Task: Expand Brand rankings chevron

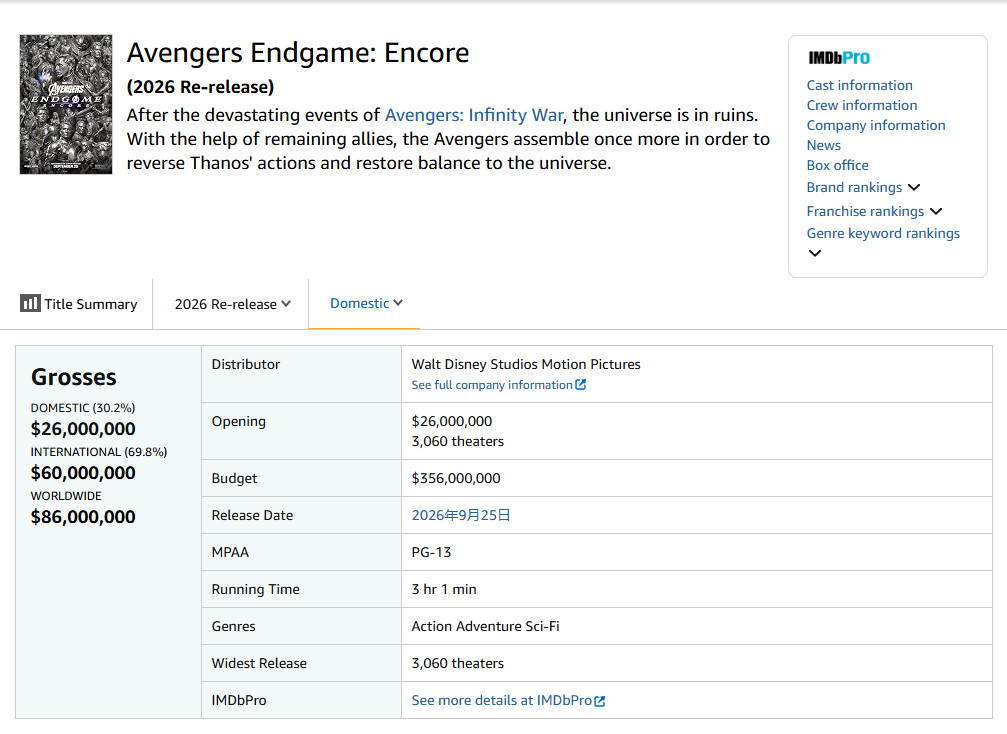Action: point(915,188)
